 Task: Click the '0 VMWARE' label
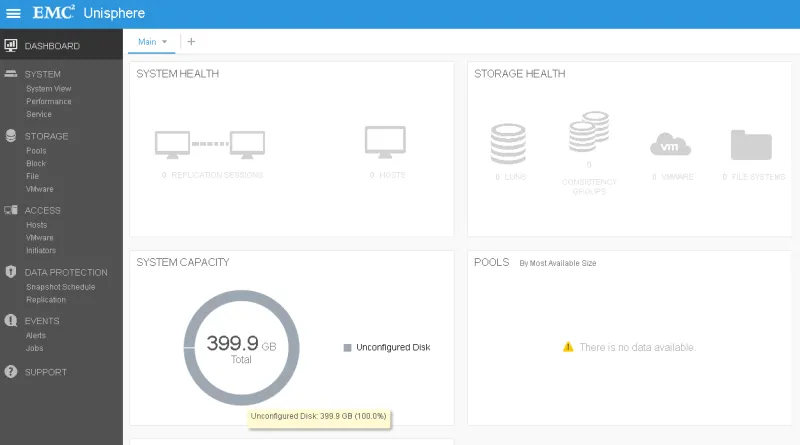pos(672,177)
